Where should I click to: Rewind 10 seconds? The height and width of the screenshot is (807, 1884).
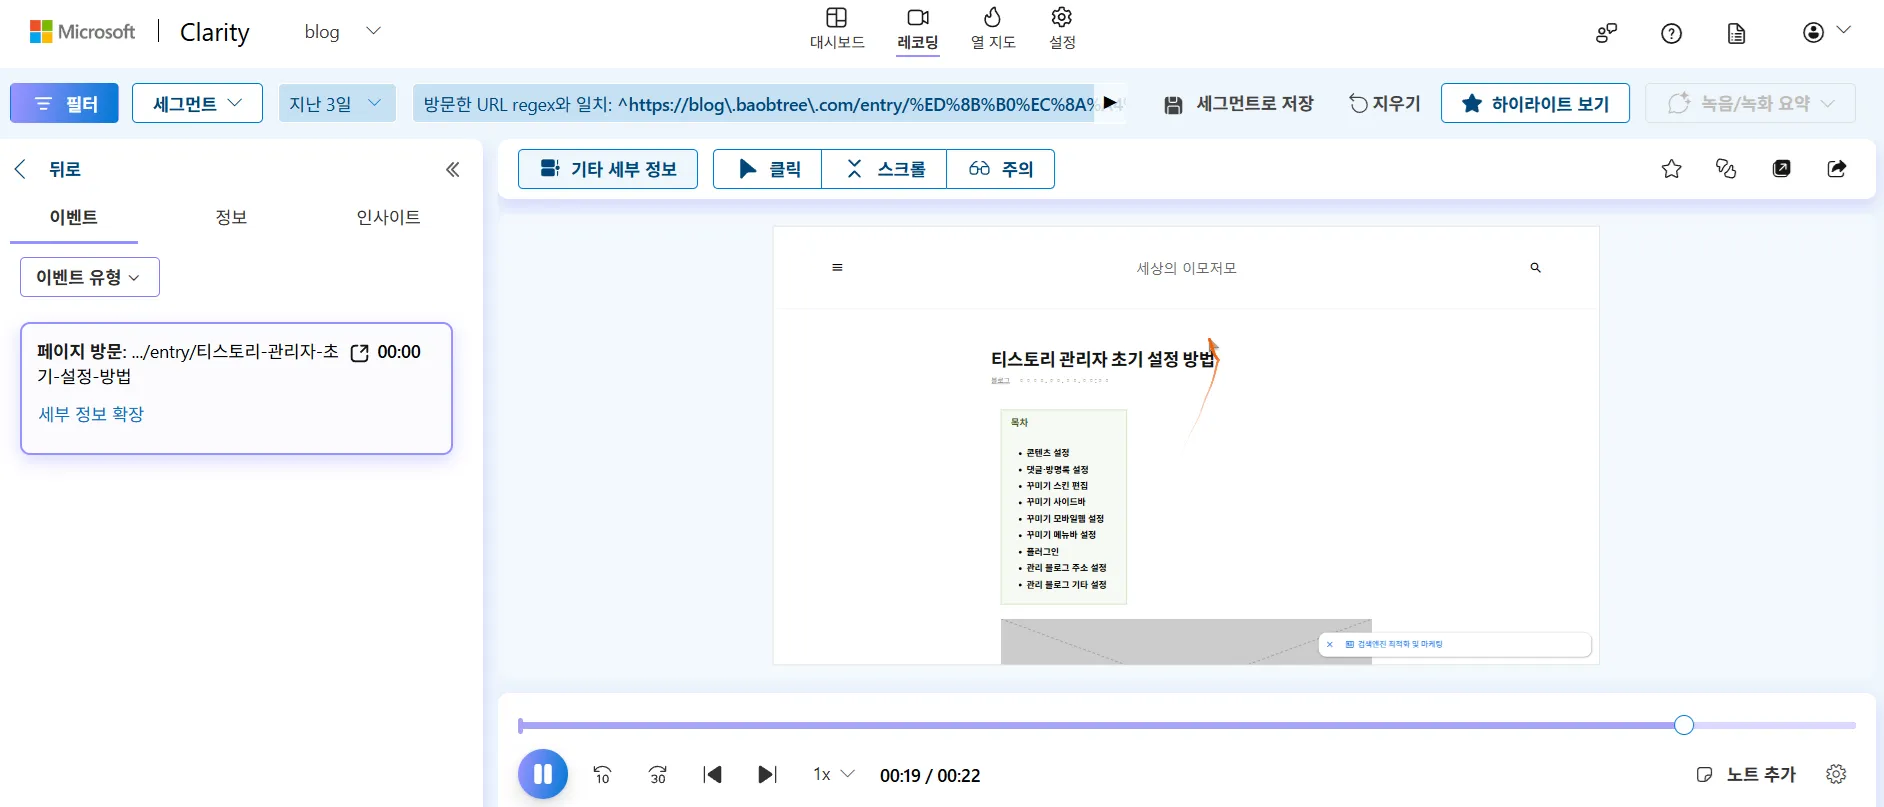coord(602,774)
